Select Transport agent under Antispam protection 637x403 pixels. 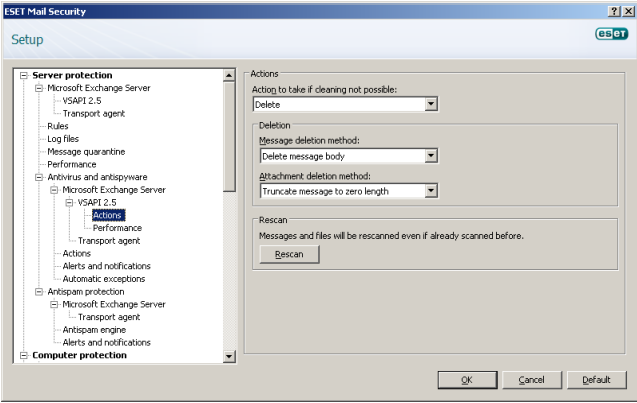click(109, 317)
